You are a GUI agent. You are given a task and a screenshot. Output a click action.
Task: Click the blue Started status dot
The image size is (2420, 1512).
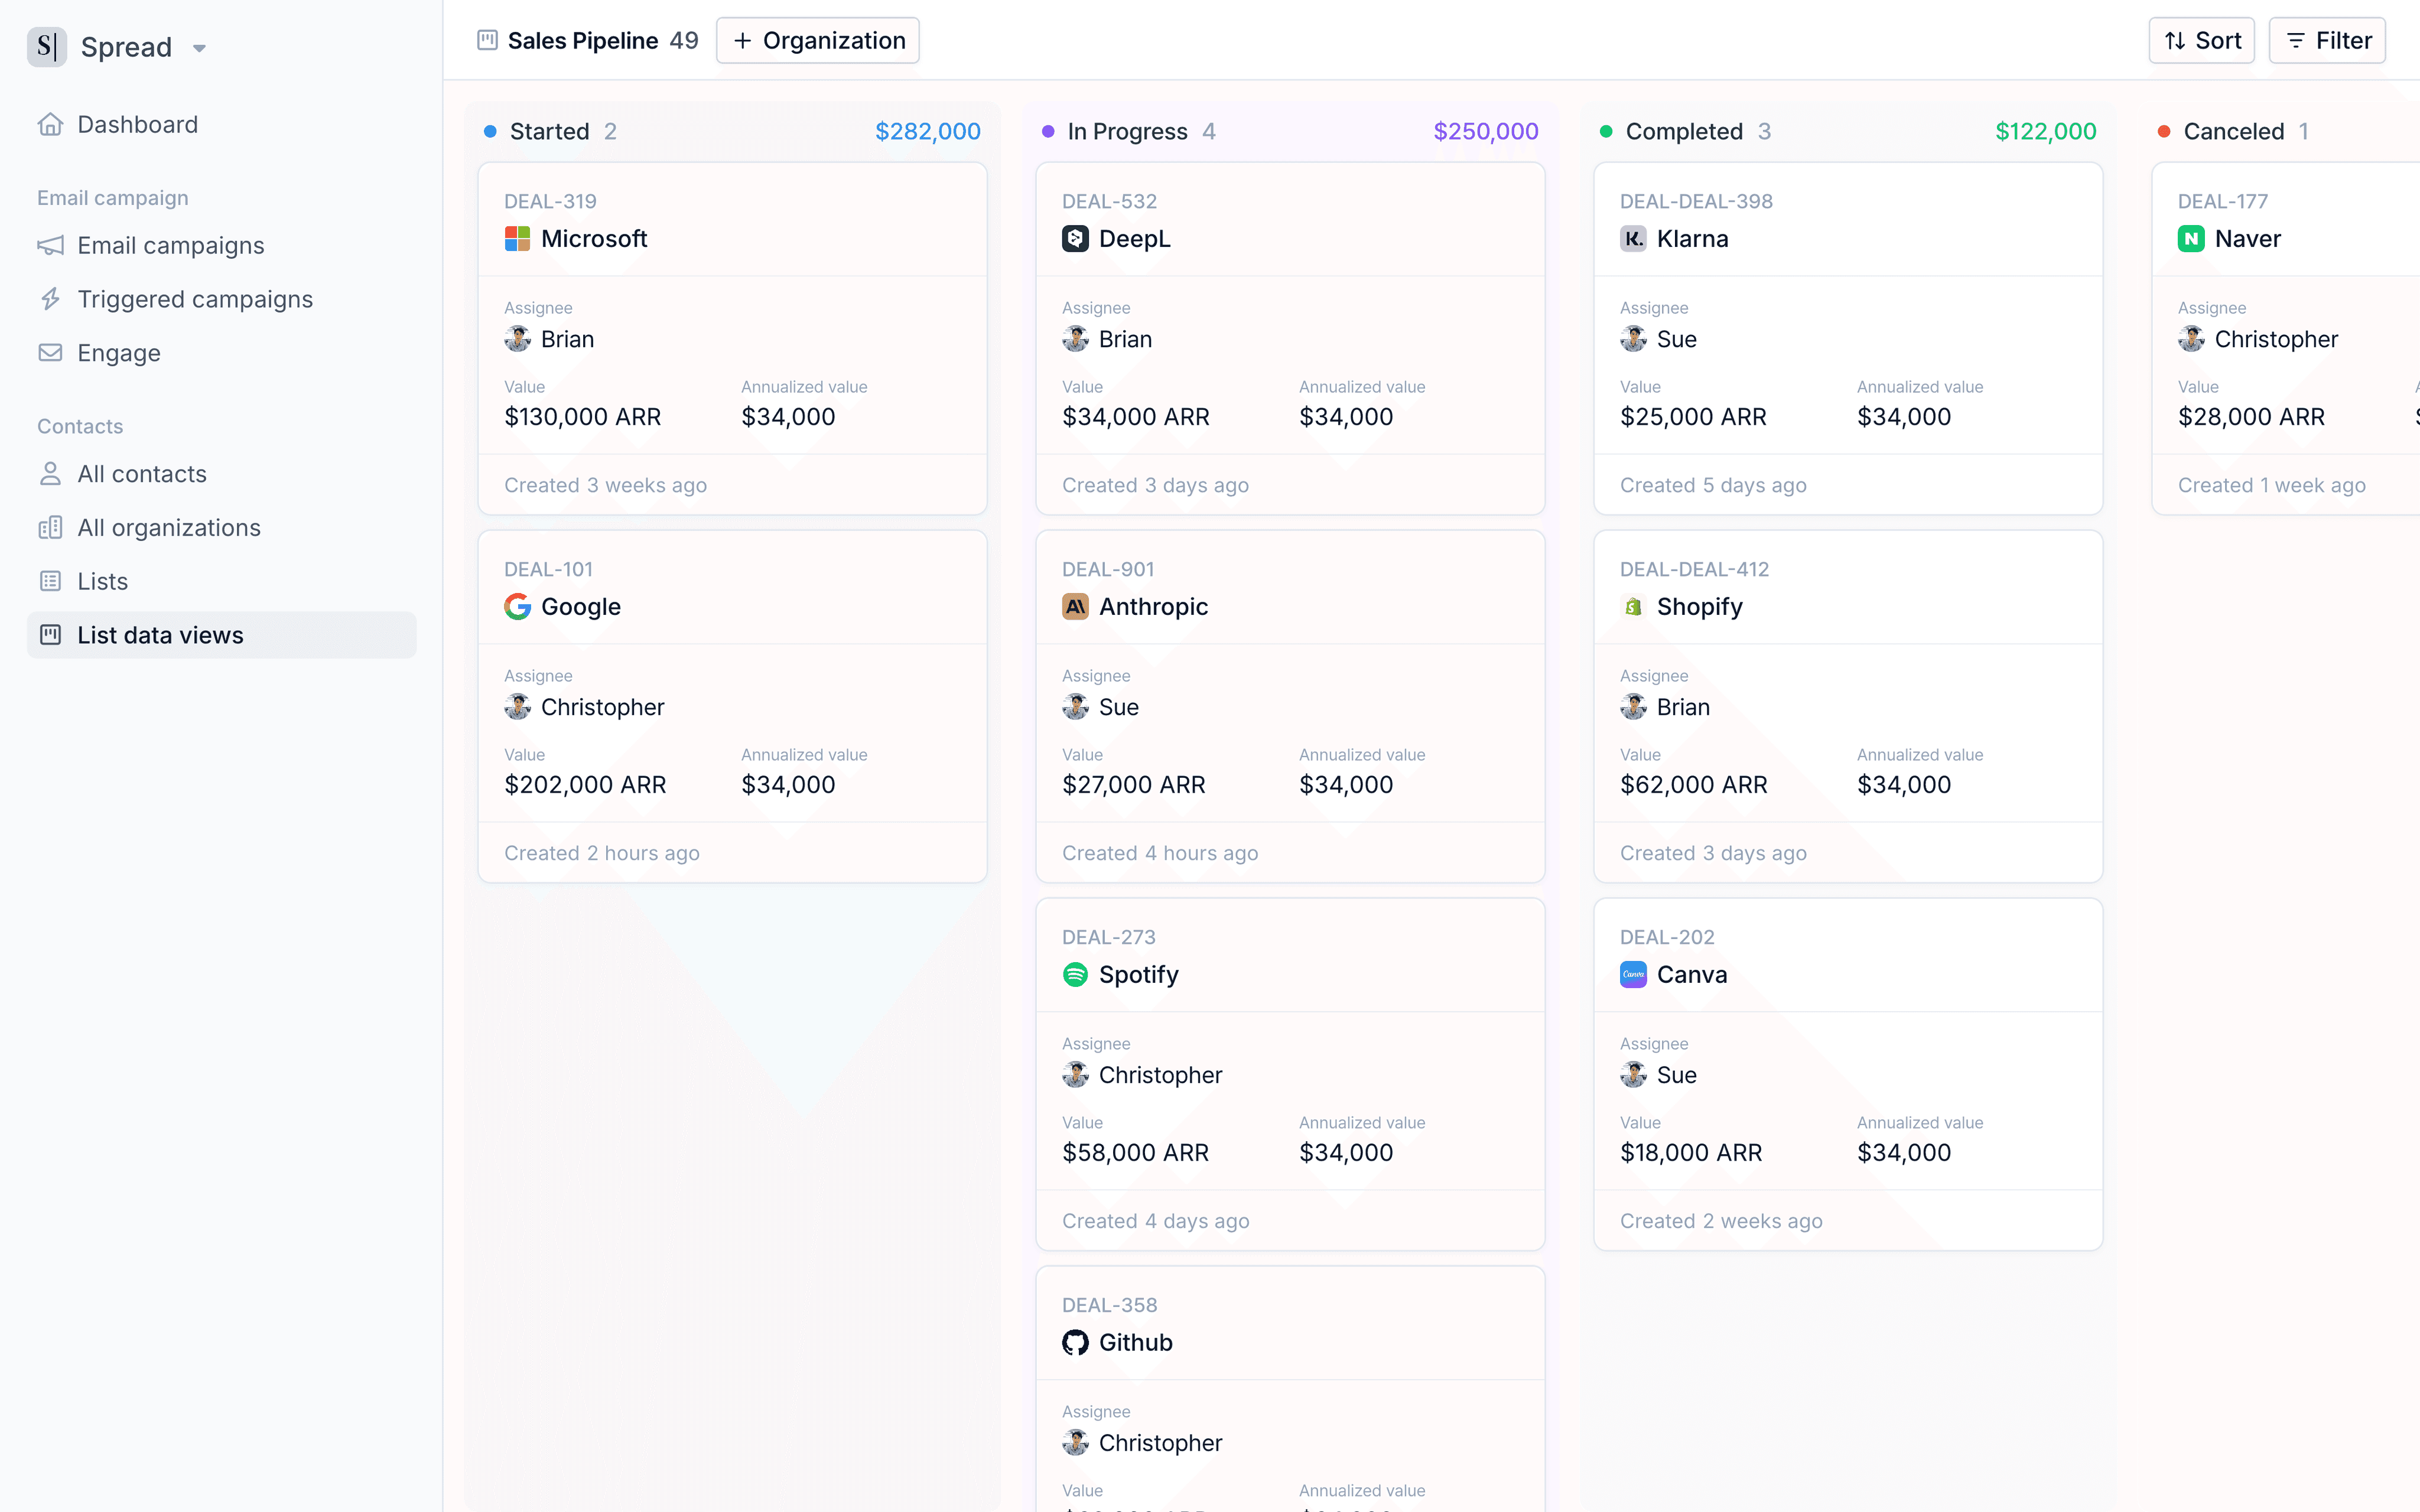[x=490, y=131]
